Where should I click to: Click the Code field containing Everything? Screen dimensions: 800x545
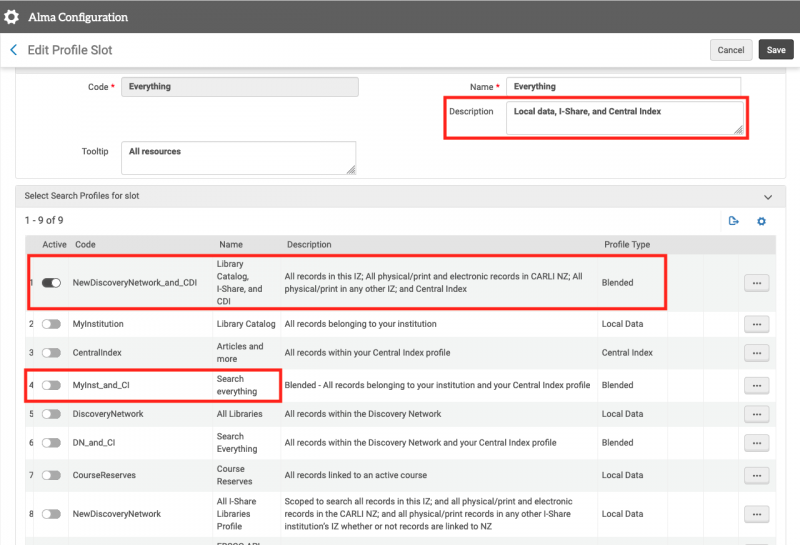click(240, 87)
